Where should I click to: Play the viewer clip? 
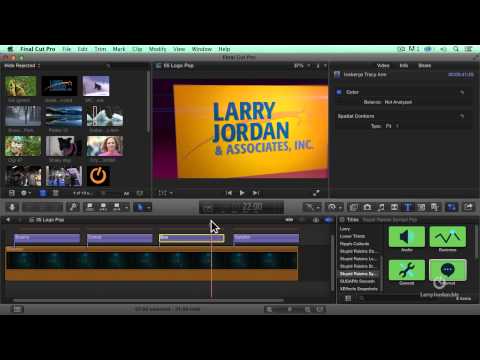(x=242, y=193)
